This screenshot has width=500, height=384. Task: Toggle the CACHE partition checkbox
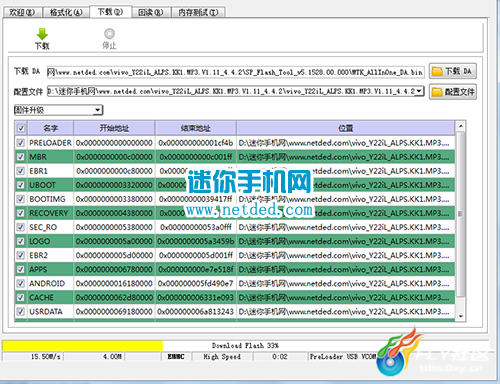coord(21,297)
